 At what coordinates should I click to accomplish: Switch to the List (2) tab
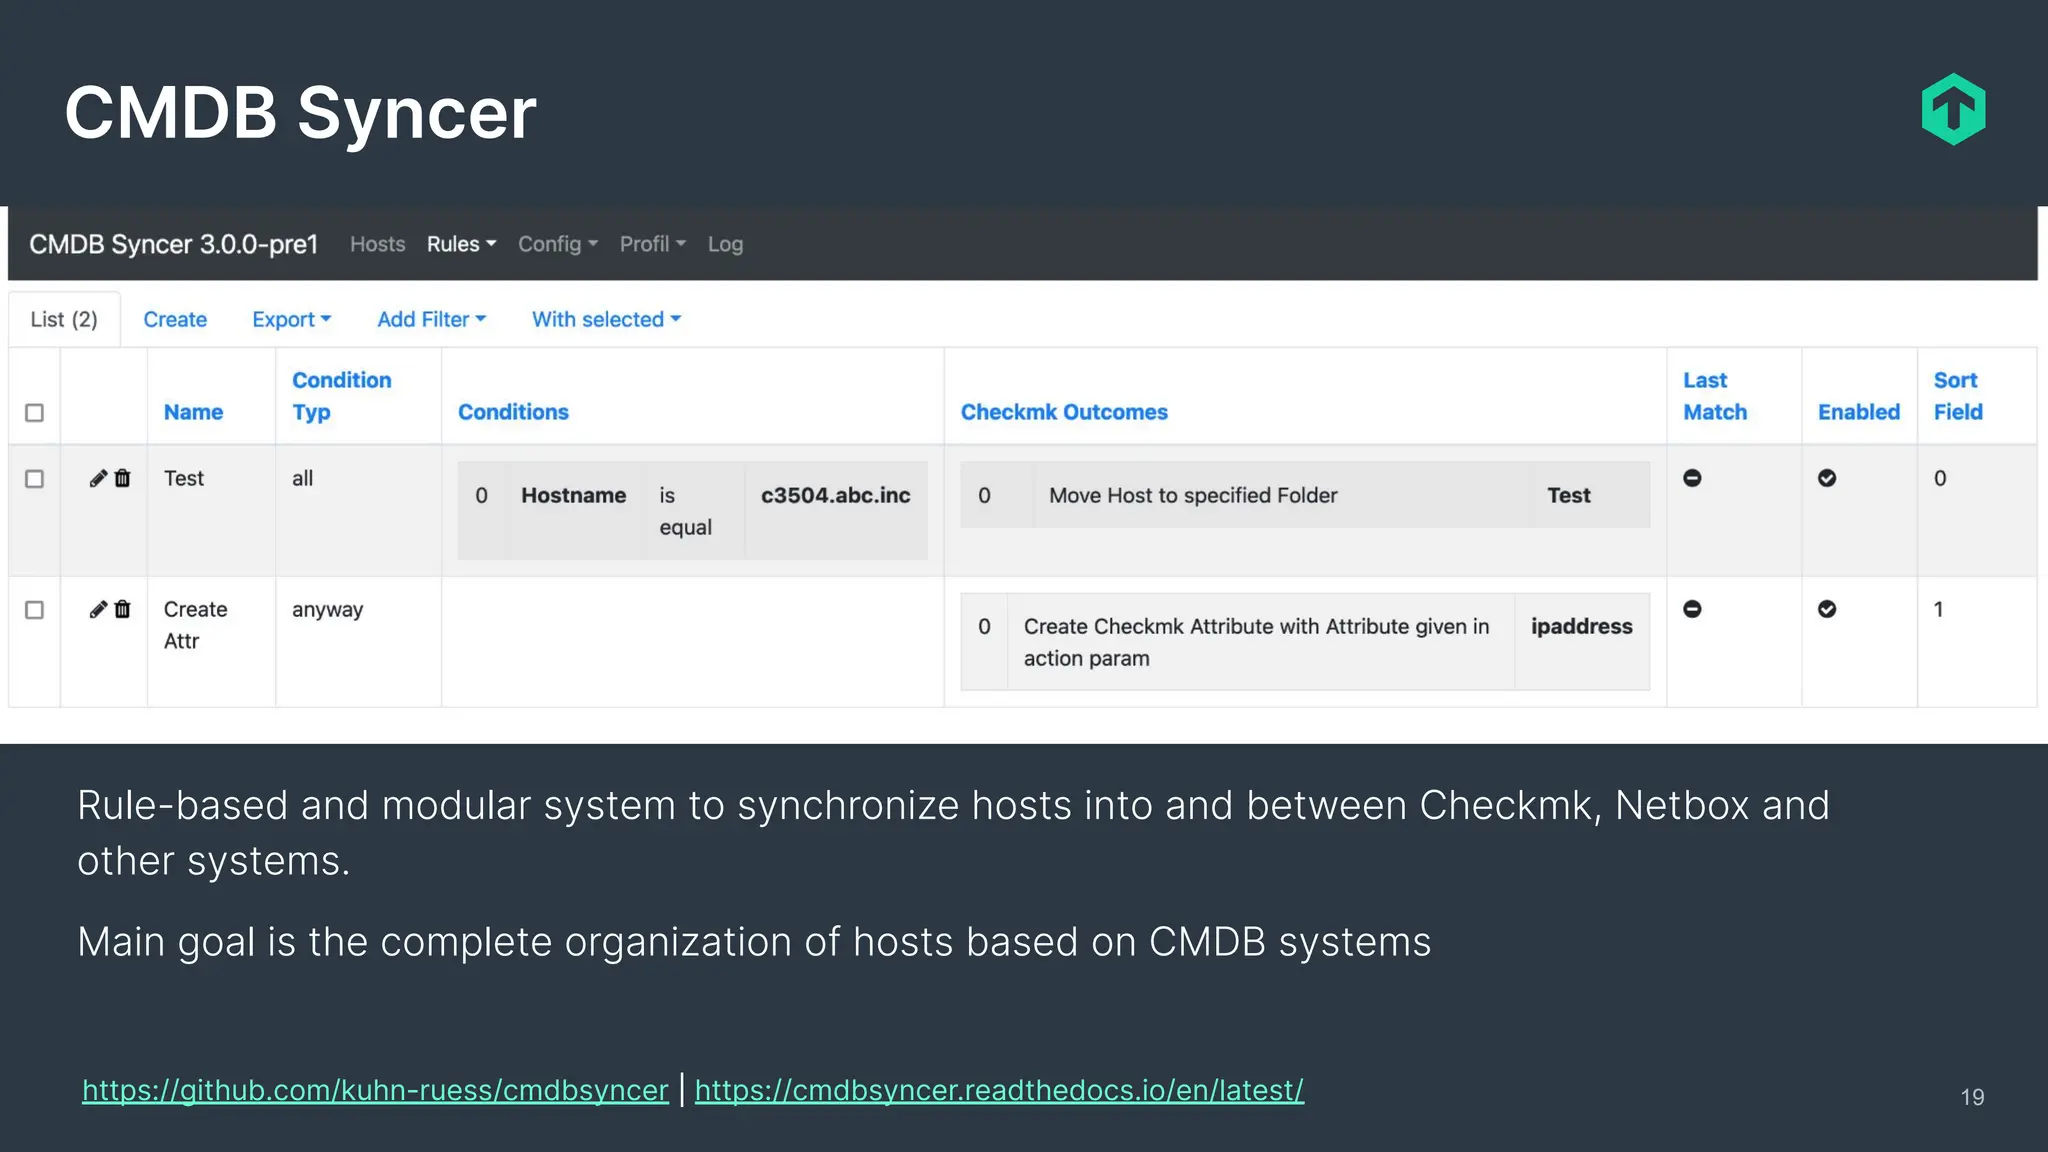click(x=64, y=319)
